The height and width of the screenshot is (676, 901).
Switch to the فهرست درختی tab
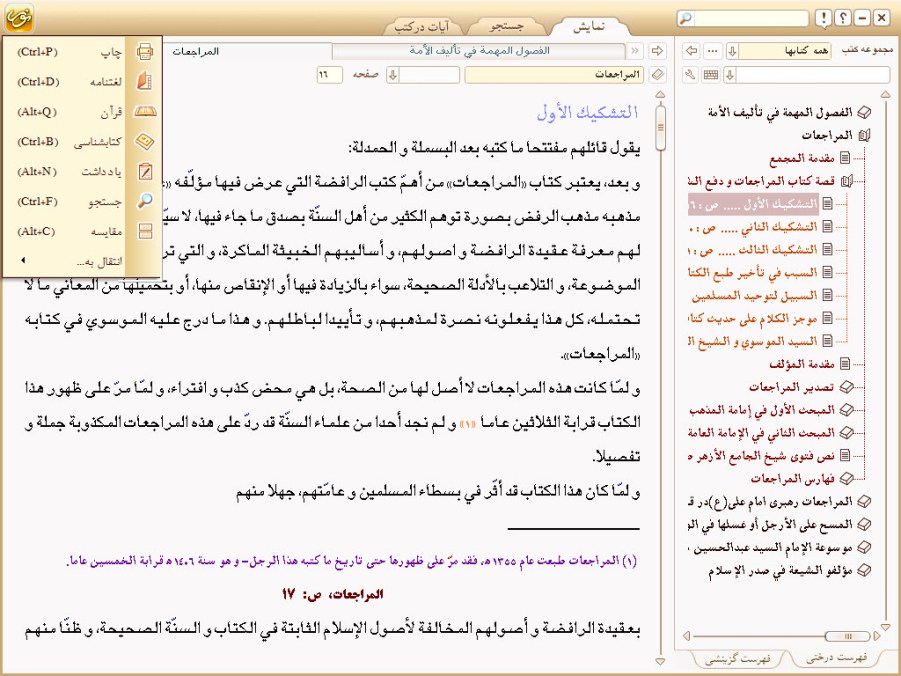(836, 658)
